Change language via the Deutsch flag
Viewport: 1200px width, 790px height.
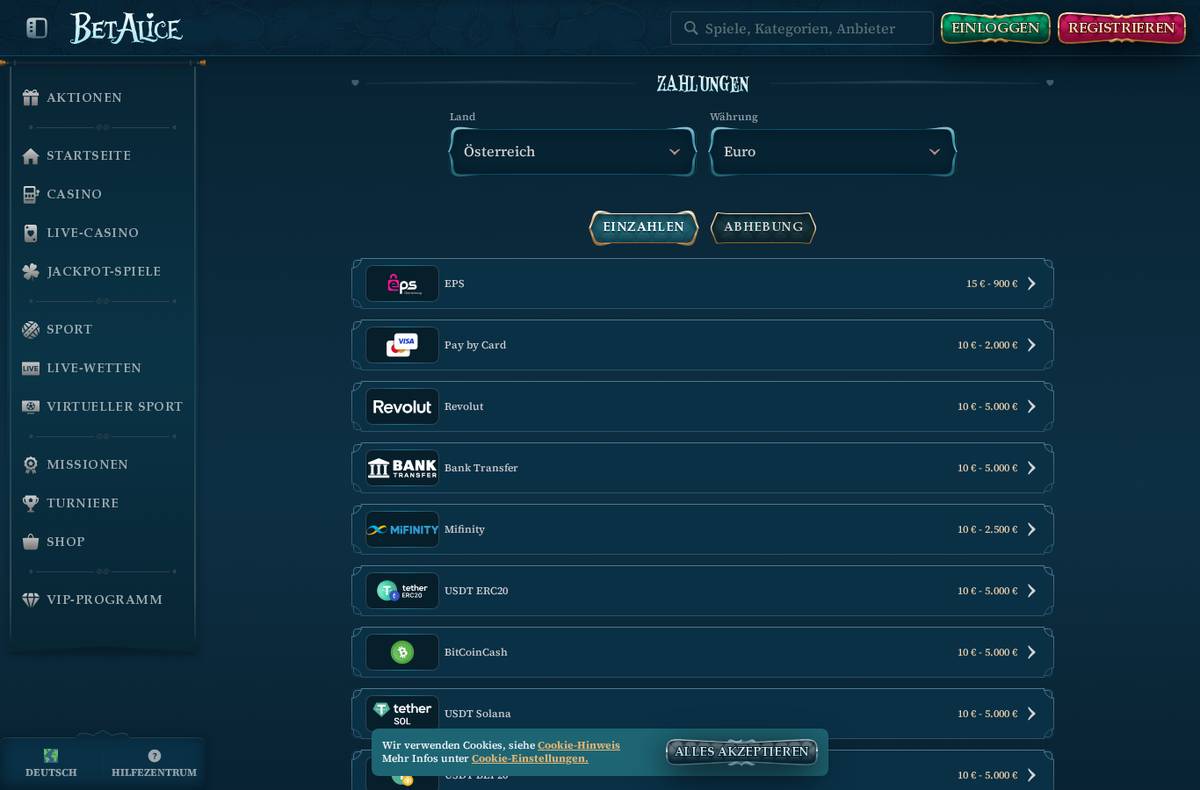(x=51, y=756)
